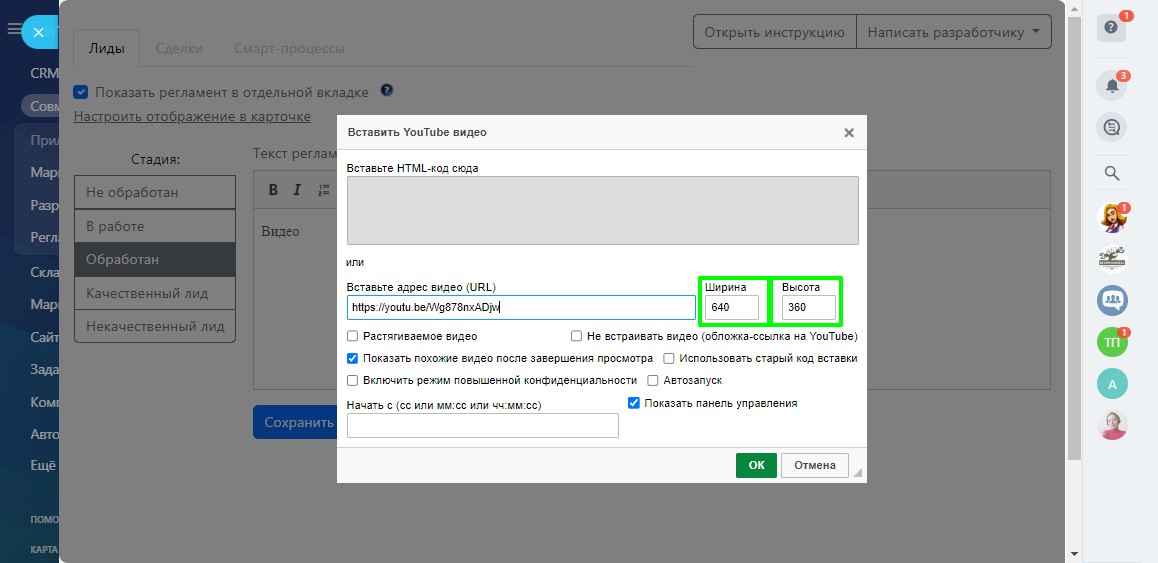Open the chat feed bubble icon

pyautogui.click(x=1111, y=127)
